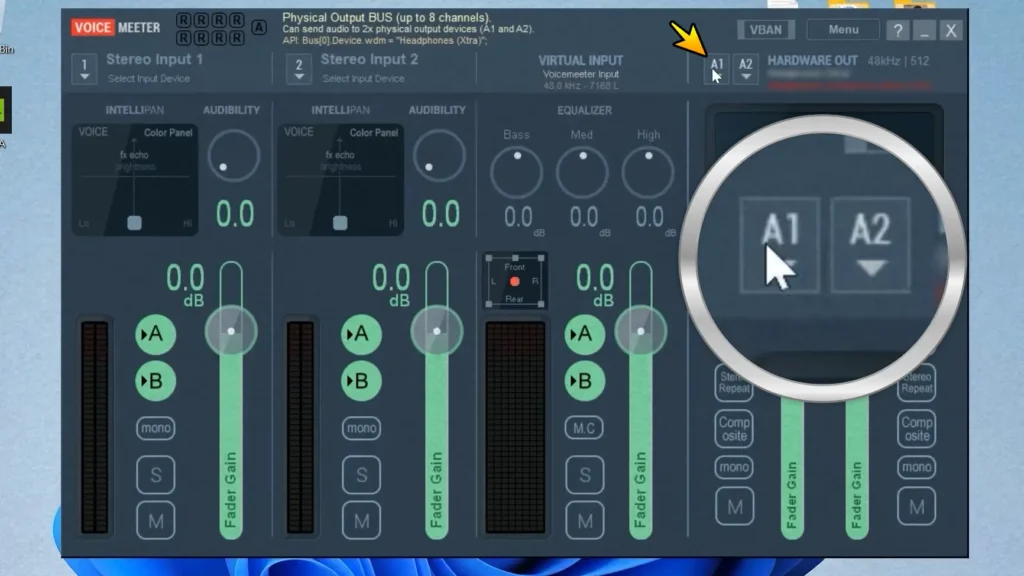Viewport: 1024px width, 576px height.
Task: Click Stereo Input 1 title label
Action: [x=154, y=59]
